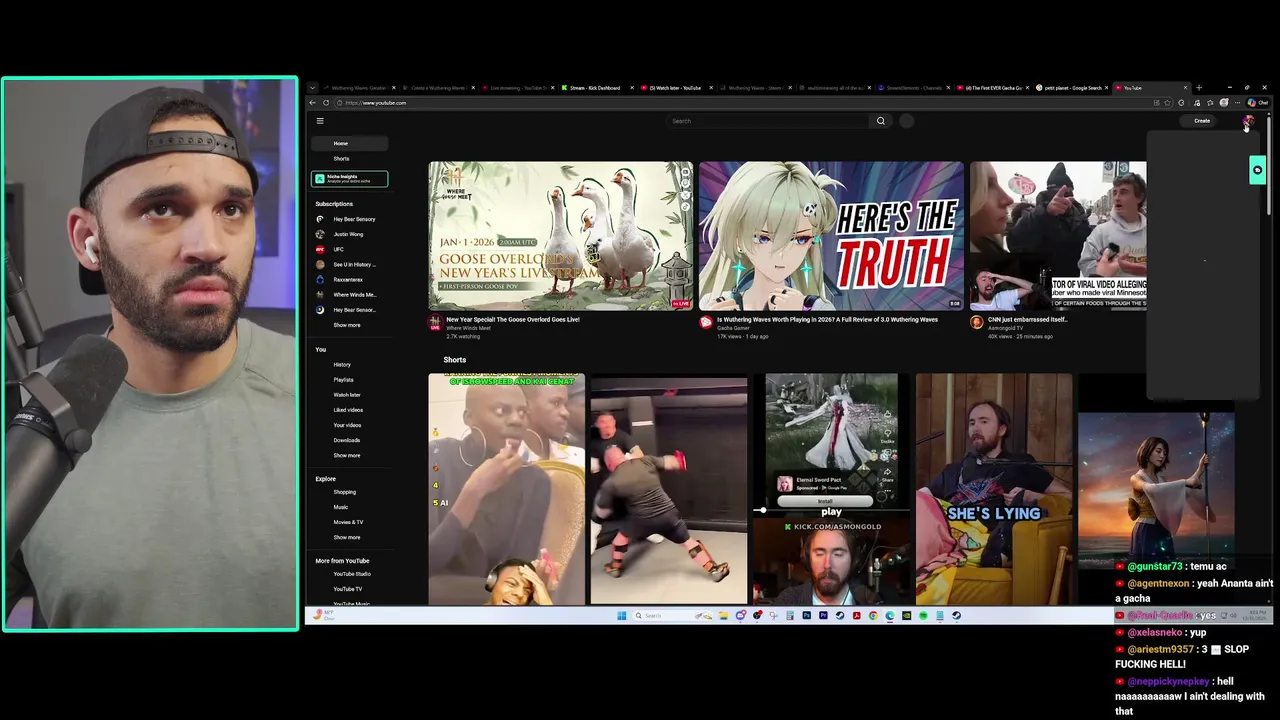The image size is (1280, 720).
Task: Click the YouTube search magnifier button
Action: coord(881,121)
